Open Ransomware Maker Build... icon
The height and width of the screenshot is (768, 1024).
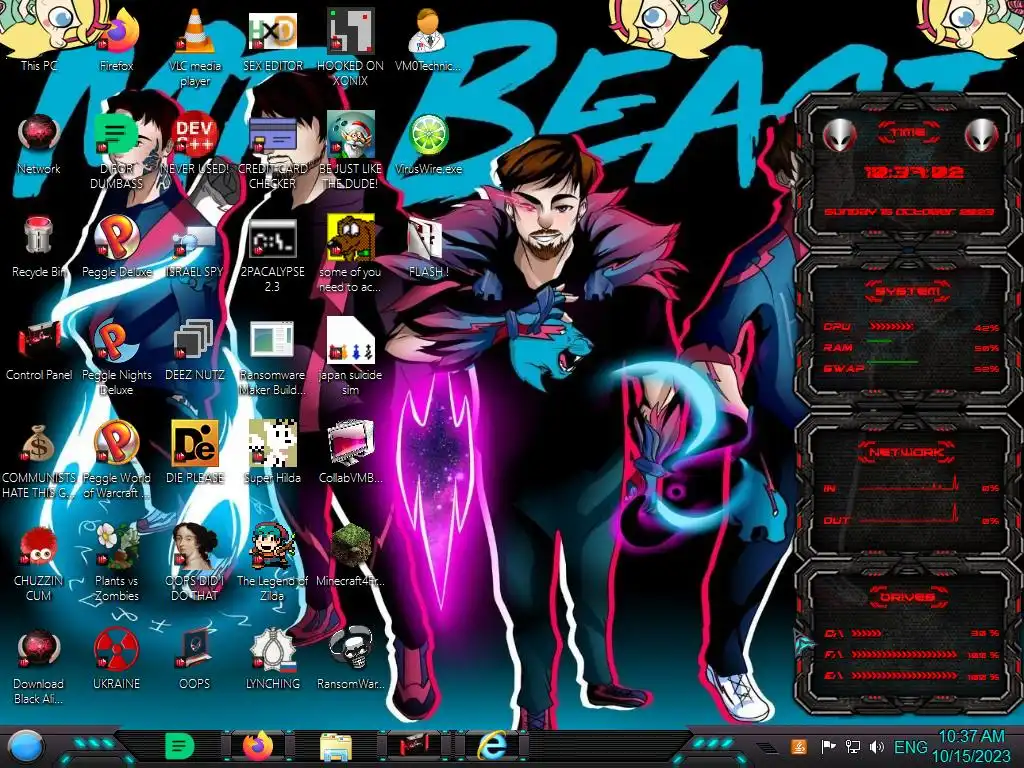point(272,358)
